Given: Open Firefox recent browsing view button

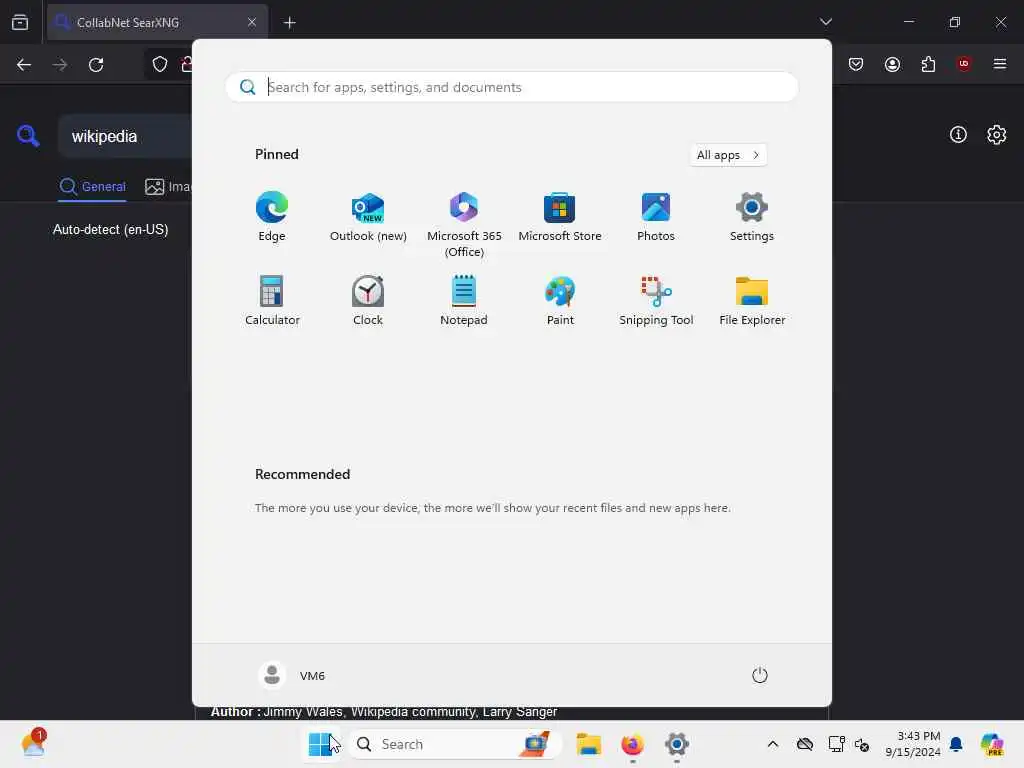Looking at the screenshot, I should tap(20, 22).
